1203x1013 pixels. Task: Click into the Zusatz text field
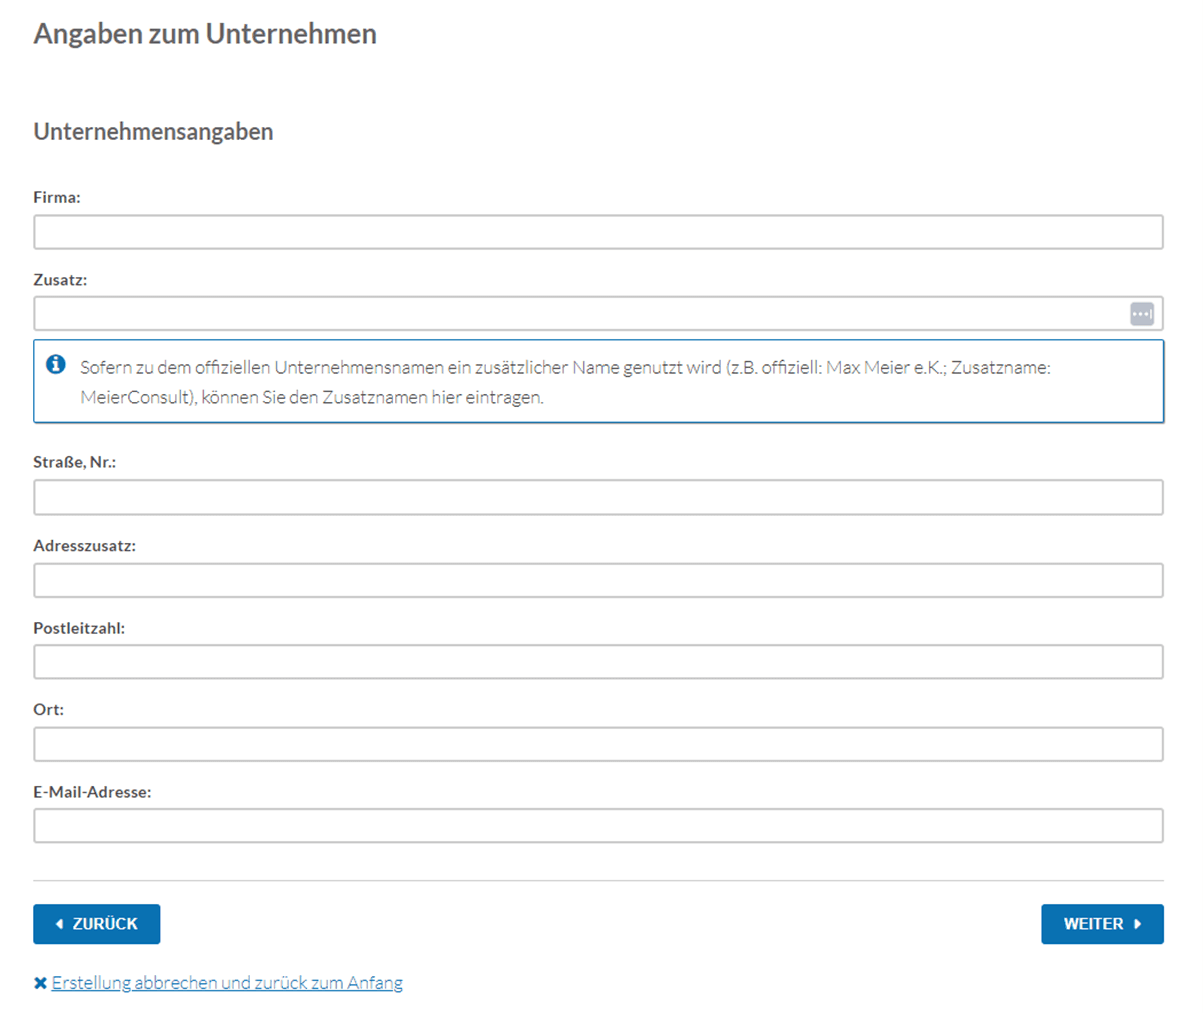[x=580, y=314]
